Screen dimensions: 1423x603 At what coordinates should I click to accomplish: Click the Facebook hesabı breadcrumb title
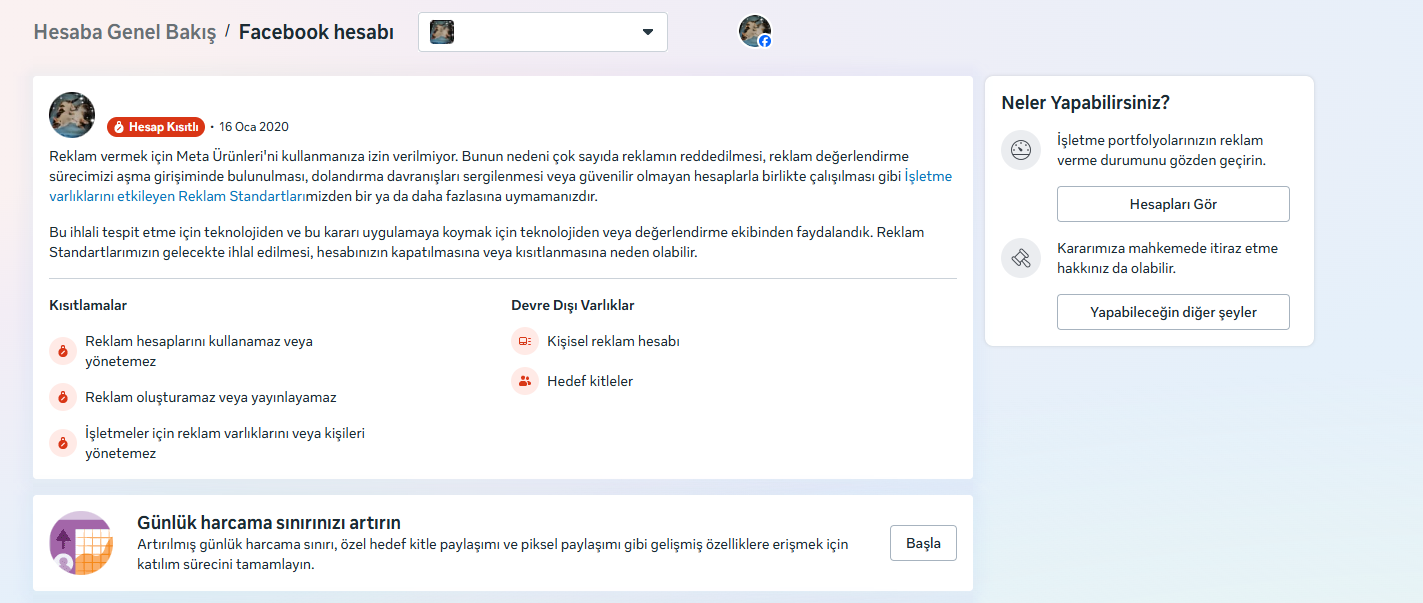click(316, 32)
